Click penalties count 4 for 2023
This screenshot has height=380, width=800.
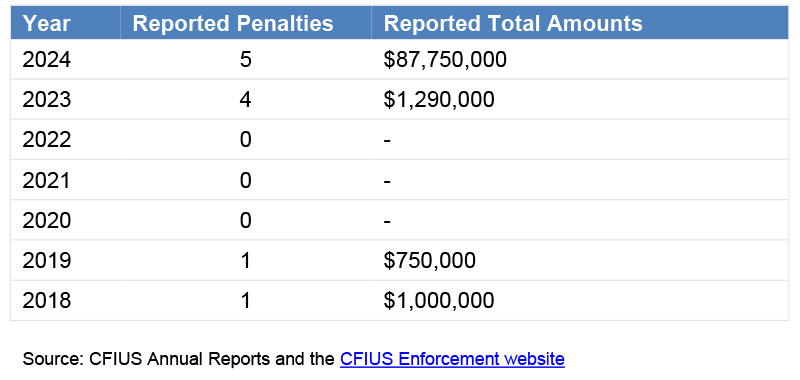point(246,99)
